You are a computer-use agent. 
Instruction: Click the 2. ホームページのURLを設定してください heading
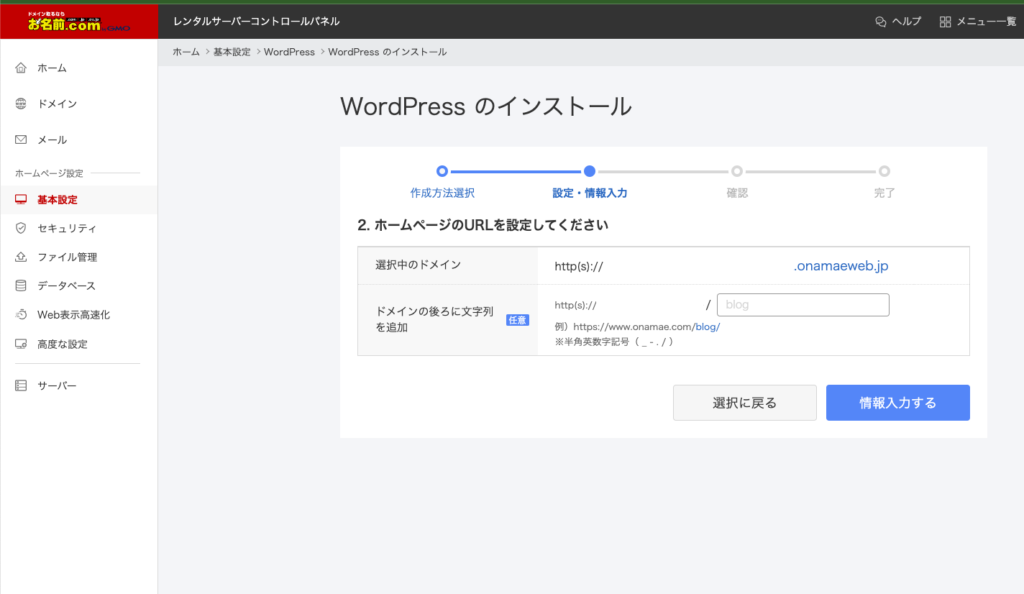tap(483, 225)
